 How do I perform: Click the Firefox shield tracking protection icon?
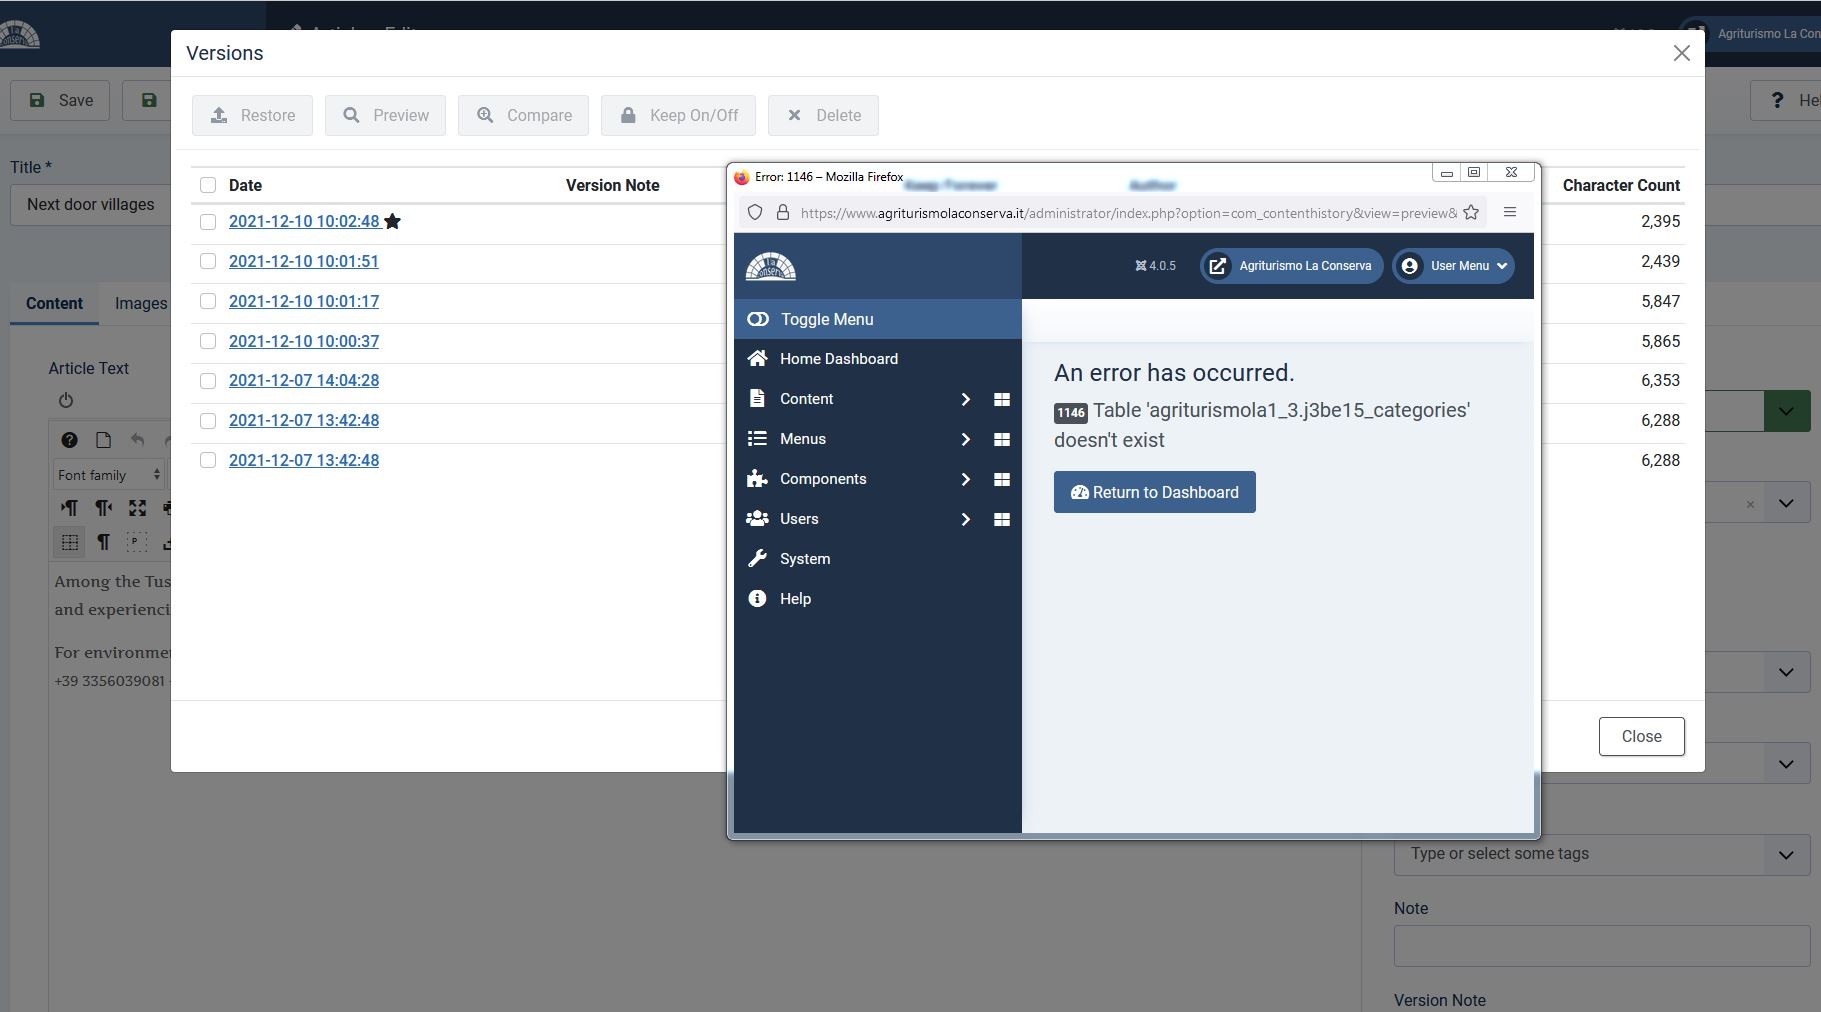(755, 212)
